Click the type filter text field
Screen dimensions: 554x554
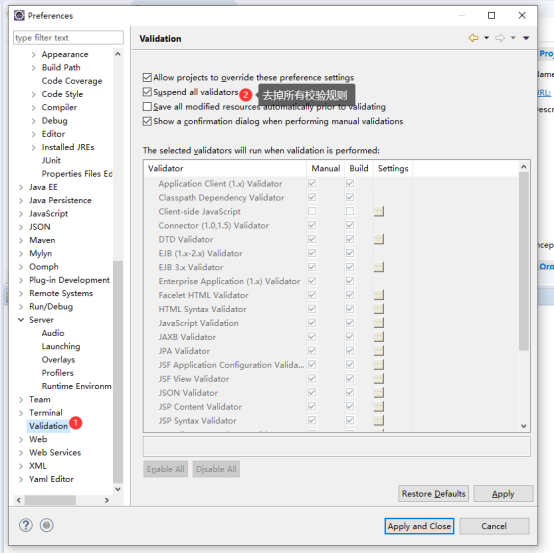click(68, 38)
